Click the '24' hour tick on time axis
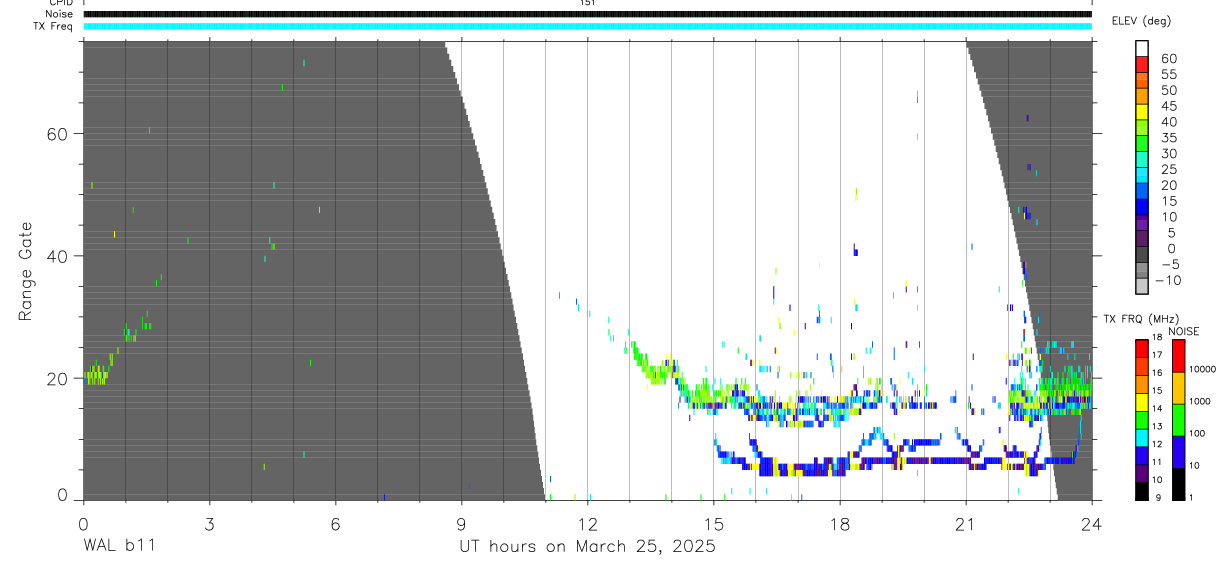 pos(1091,523)
